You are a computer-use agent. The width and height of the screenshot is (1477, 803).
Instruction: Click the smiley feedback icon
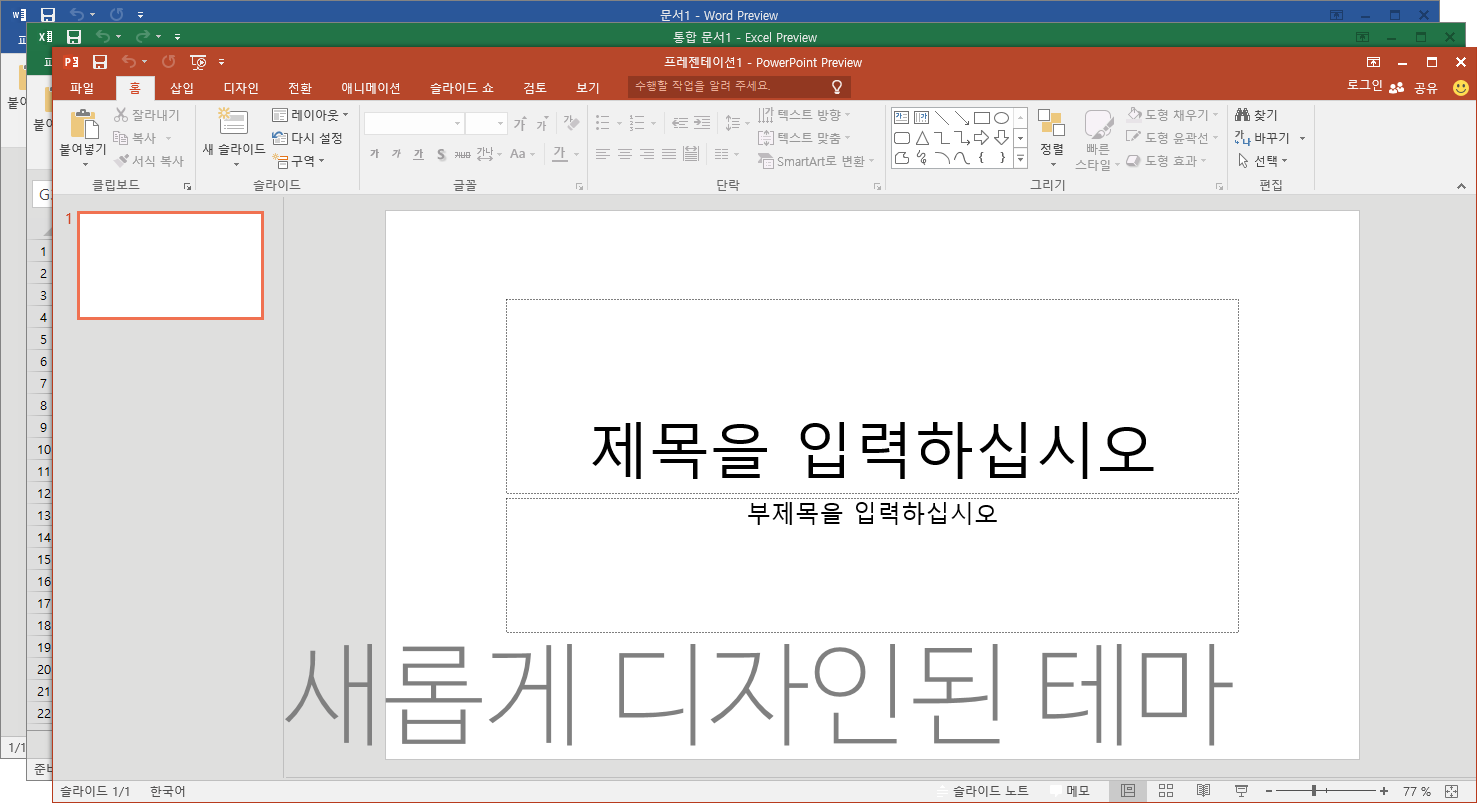(1461, 87)
